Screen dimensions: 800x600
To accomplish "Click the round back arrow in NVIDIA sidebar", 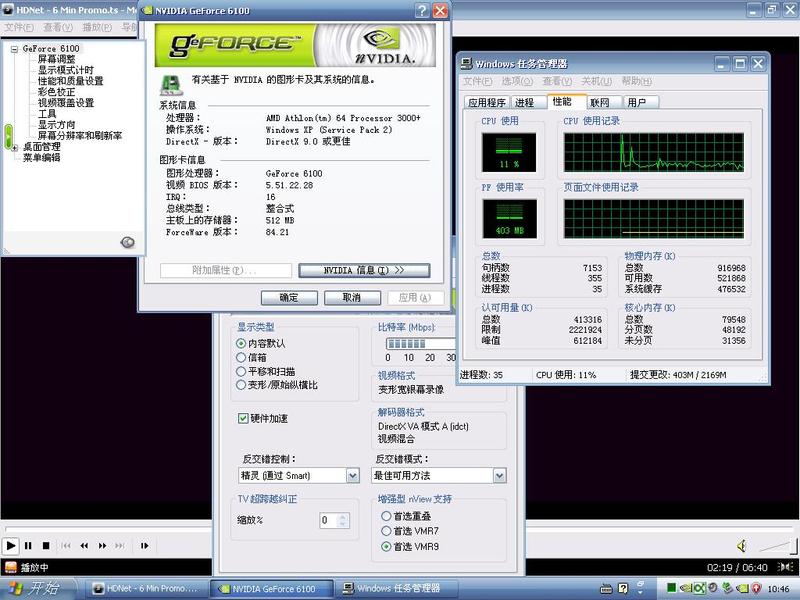I will click(x=127, y=242).
